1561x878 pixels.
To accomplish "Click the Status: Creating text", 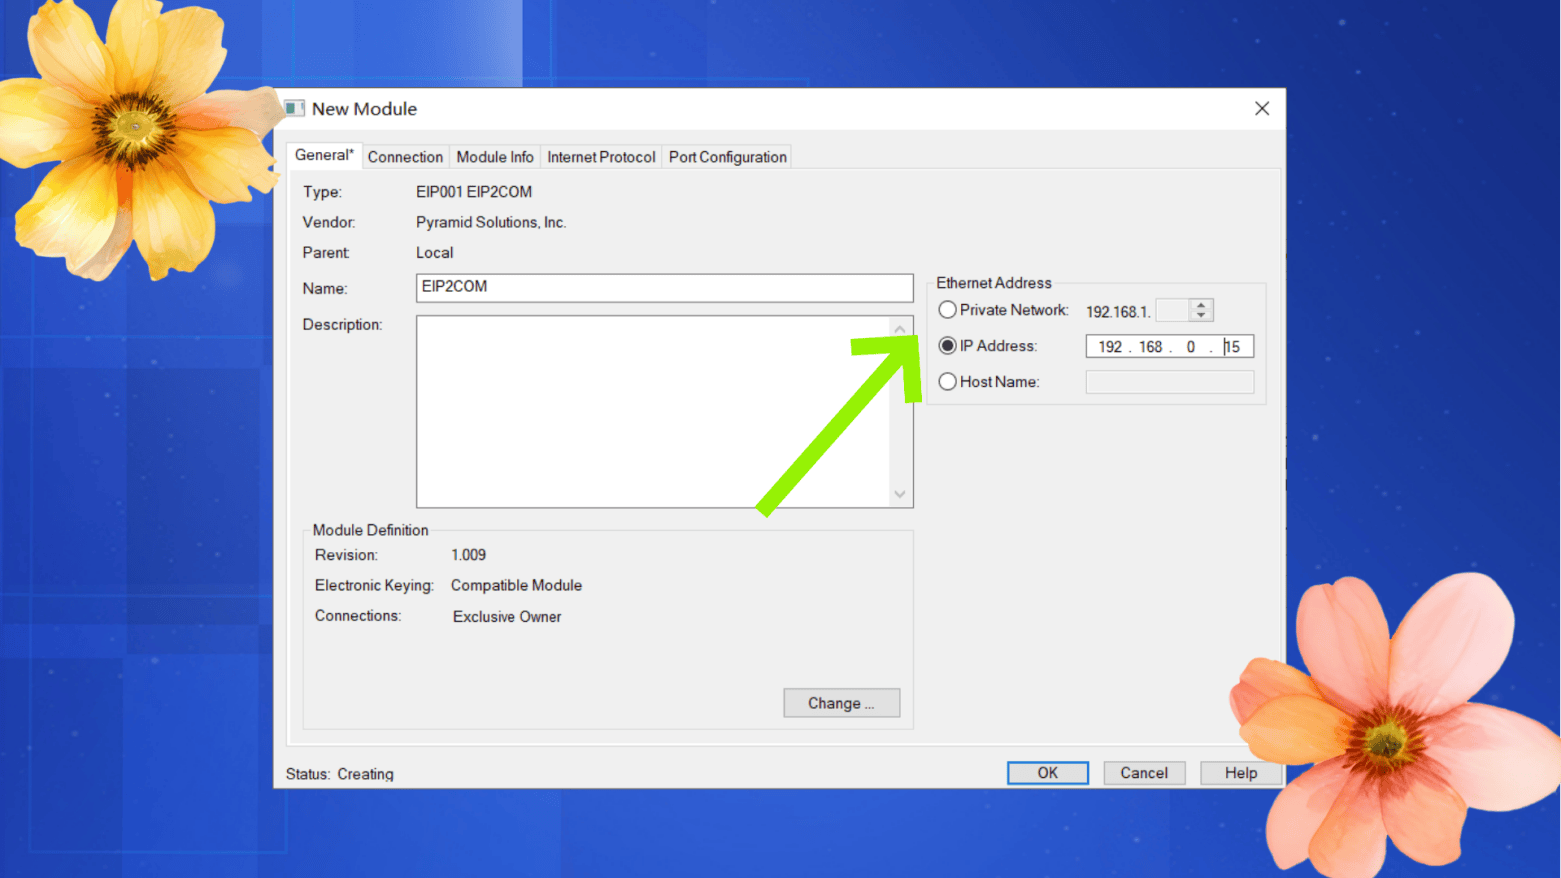I will (x=340, y=774).
